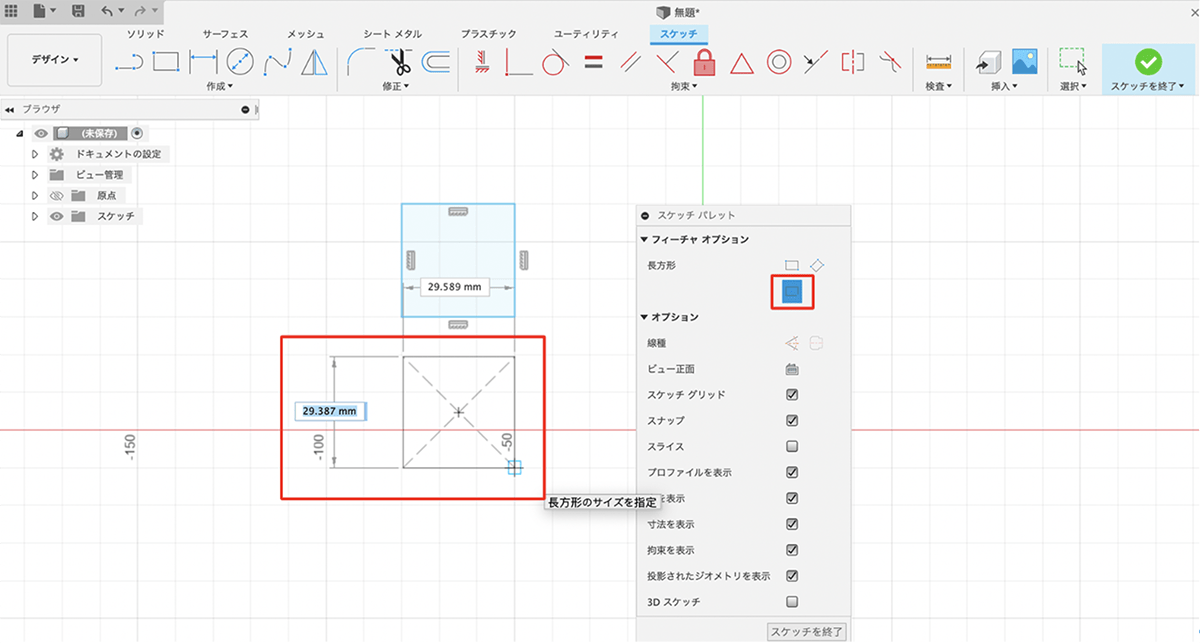Enable the 3D スケッチ checkbox
Screen dimensions: 1200x643
point(792,602)
